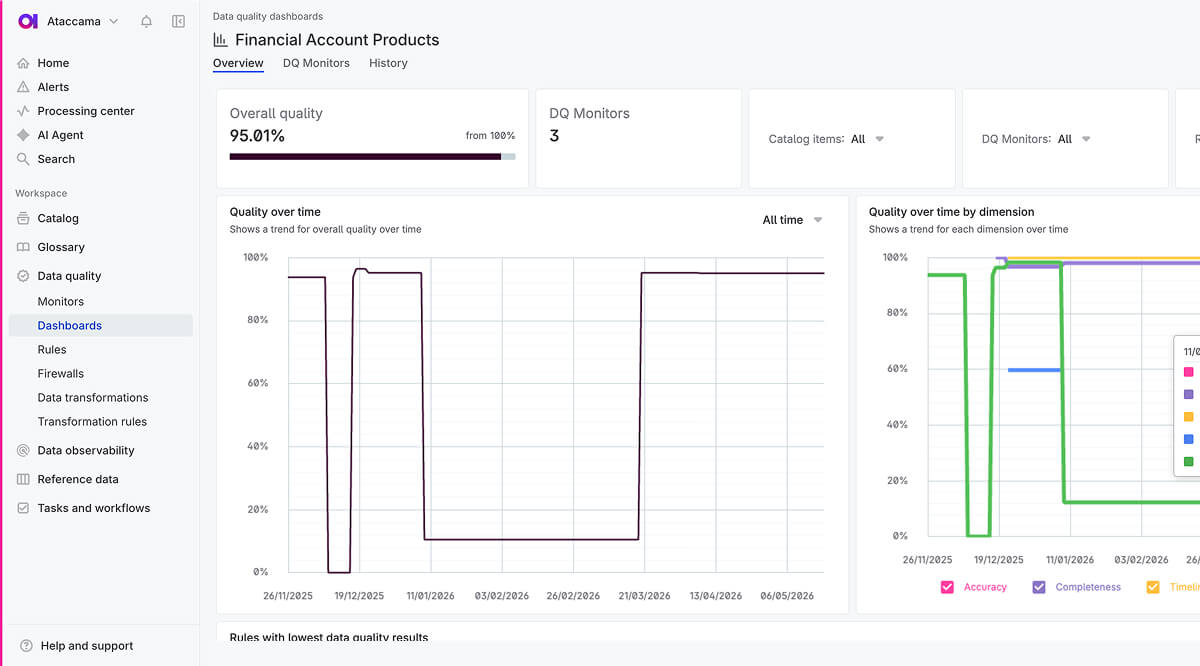This screenshot has width=1200, height=666.
Task: Click the Overall quality progress bar
Action: click(x=373, y=157)
